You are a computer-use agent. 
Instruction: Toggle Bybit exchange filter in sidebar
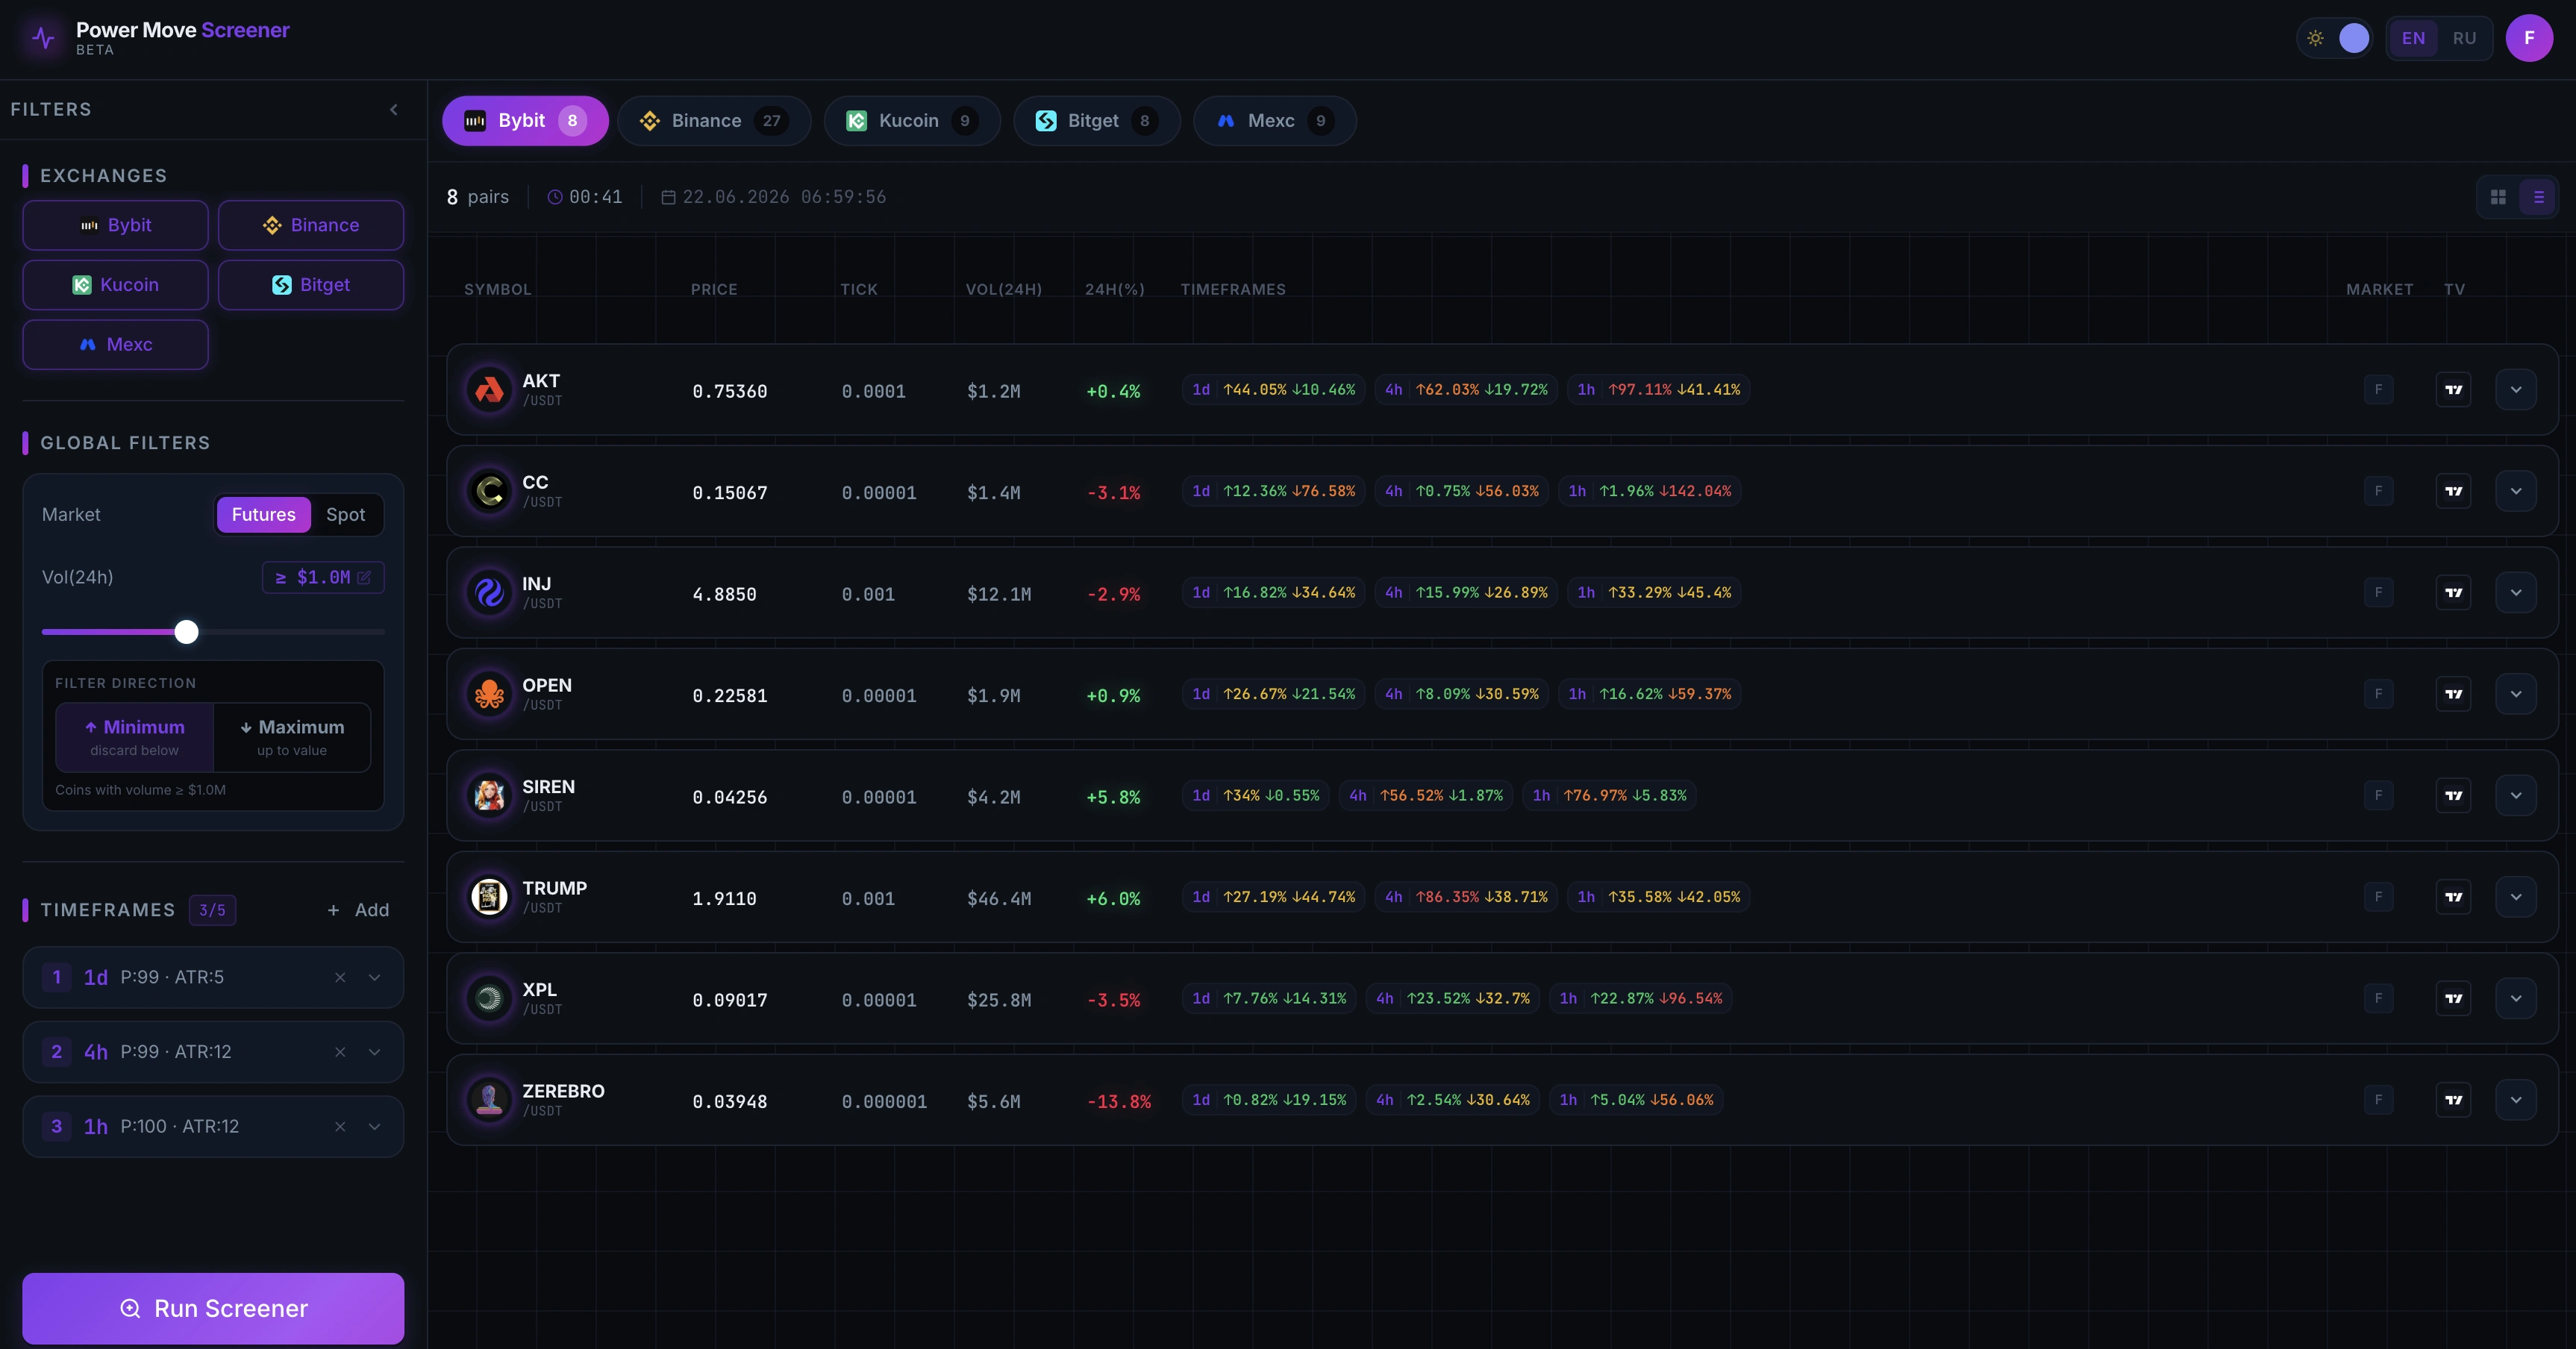point(116,225)
